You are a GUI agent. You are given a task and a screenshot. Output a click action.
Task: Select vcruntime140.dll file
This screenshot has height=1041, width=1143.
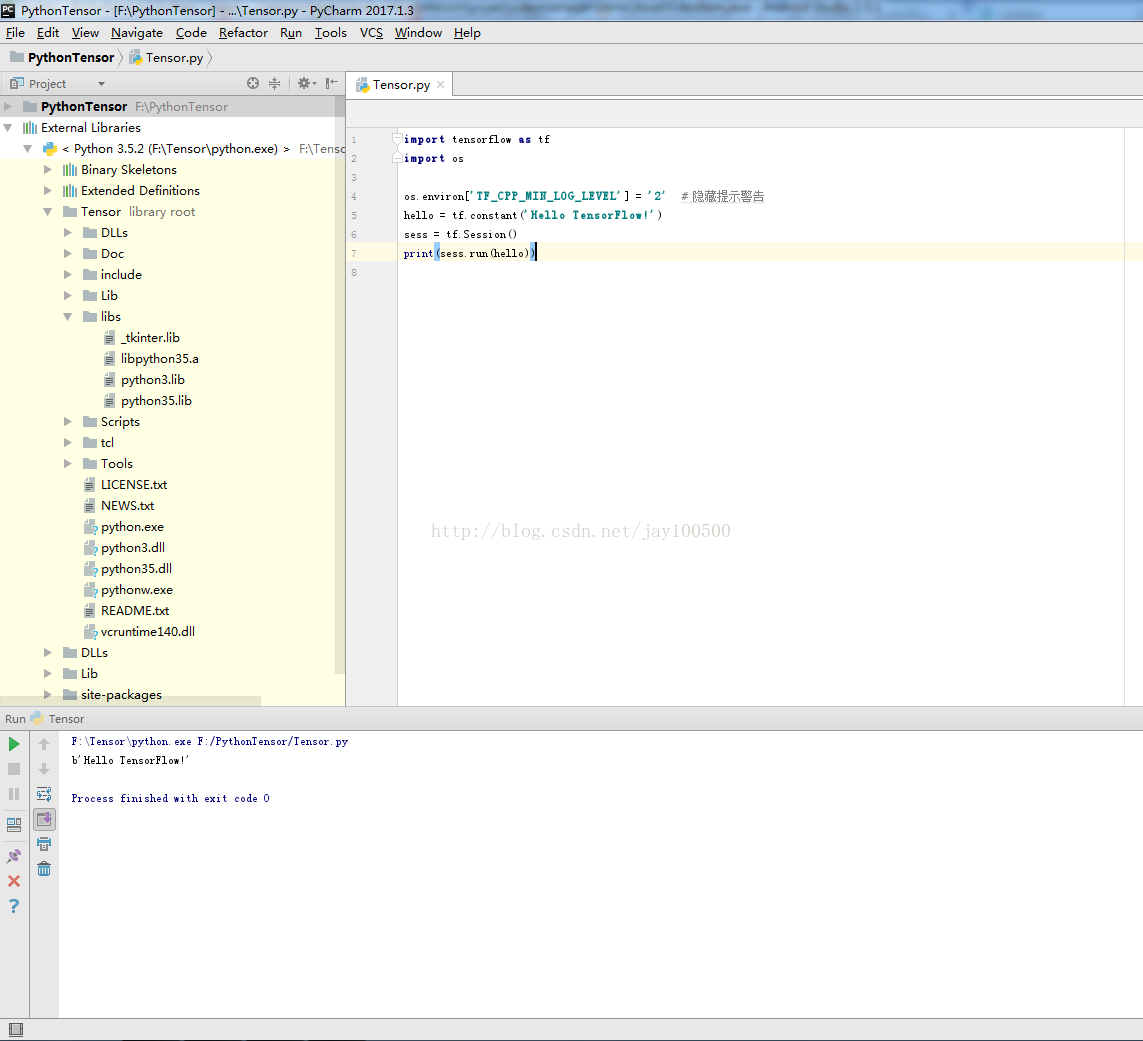point(148,632)
